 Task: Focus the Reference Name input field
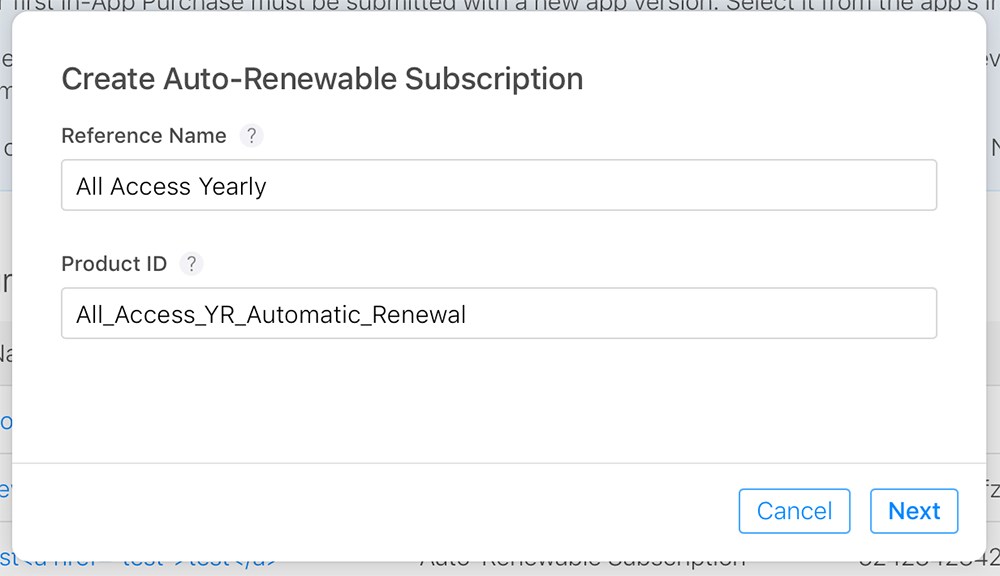499,185
